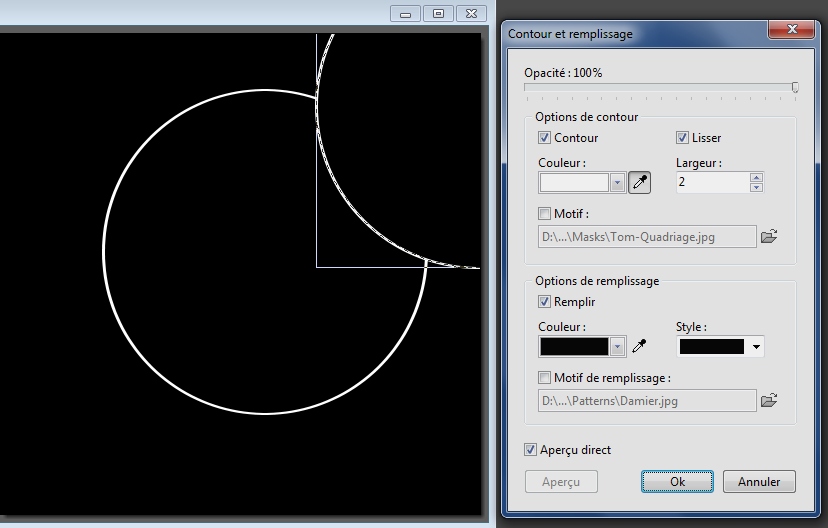Viewport: 828px width, 528px height.
Task: Browse for contour Motif file
Action: 769,237
